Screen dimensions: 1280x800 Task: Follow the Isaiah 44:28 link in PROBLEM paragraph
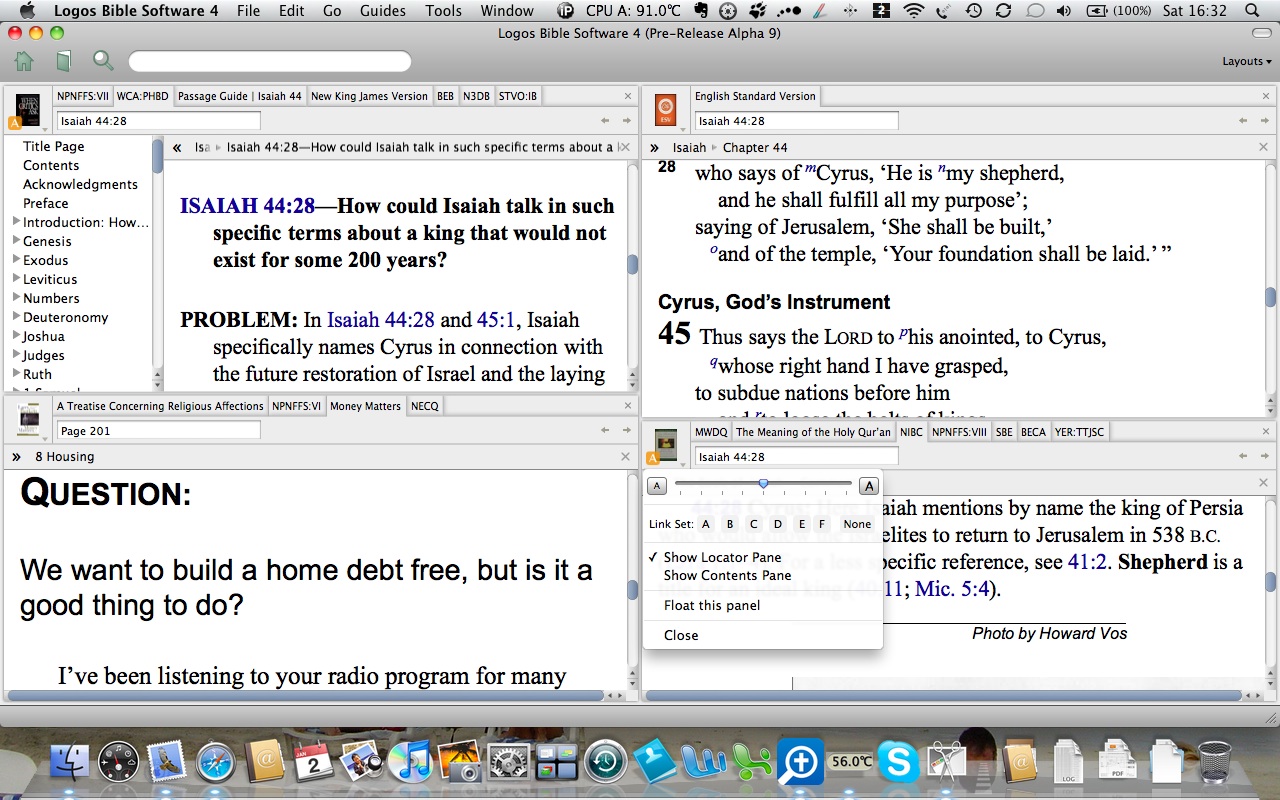[381, 320]
